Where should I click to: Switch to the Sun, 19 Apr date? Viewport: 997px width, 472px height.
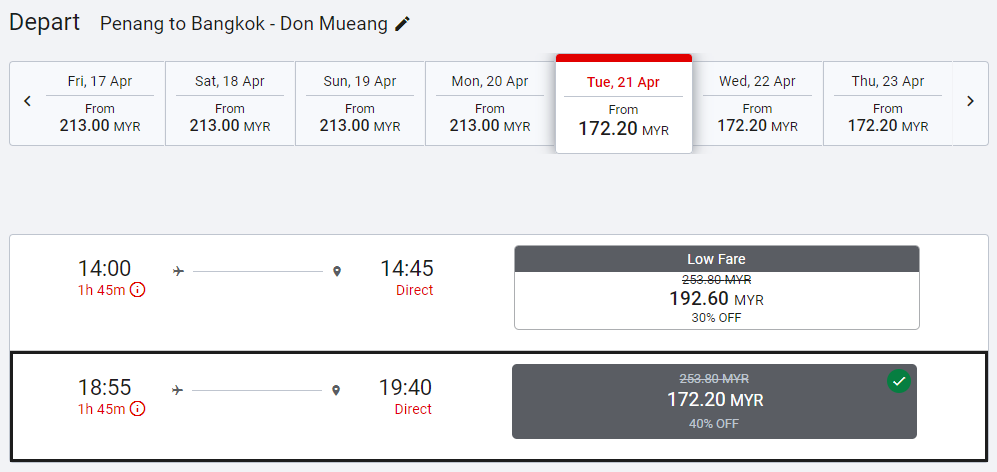click(x=360, y=104)
